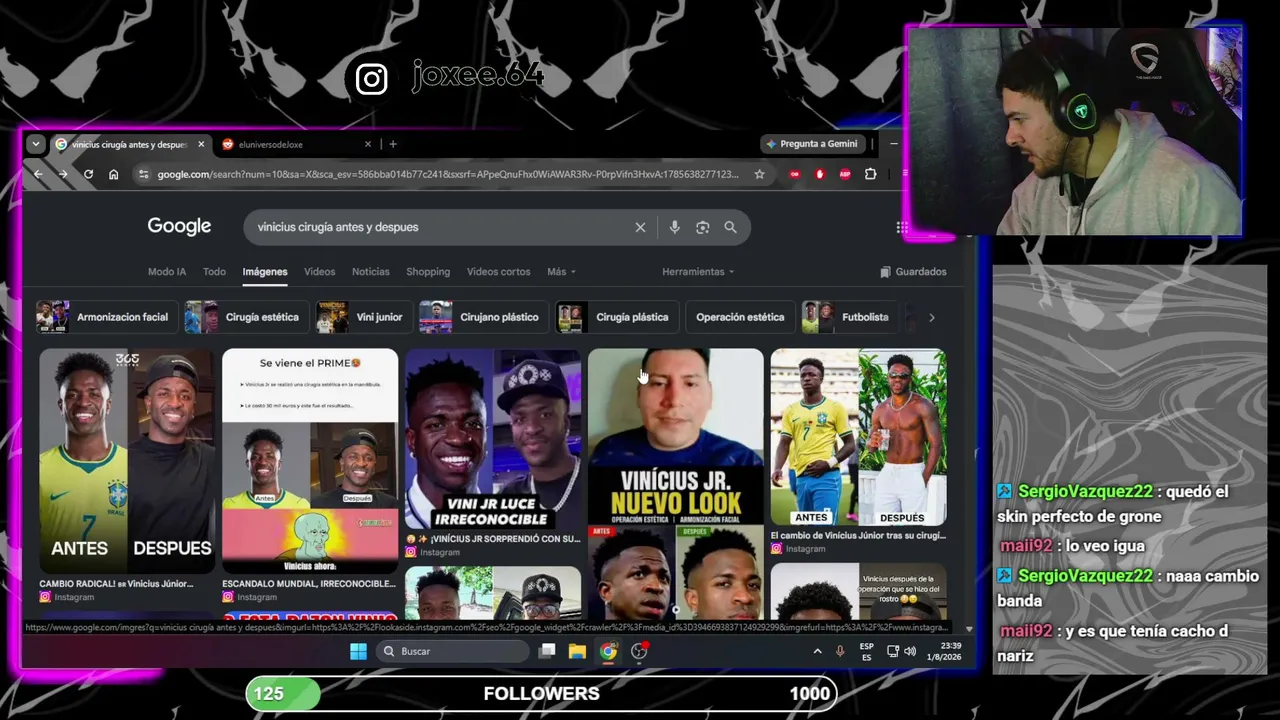The height and width of the screenshot is (720, 1280).
Task: Open 'ESCANDALO MUNDIAL, IRRECONOCIBLE' result link
Action: point(309,583)
